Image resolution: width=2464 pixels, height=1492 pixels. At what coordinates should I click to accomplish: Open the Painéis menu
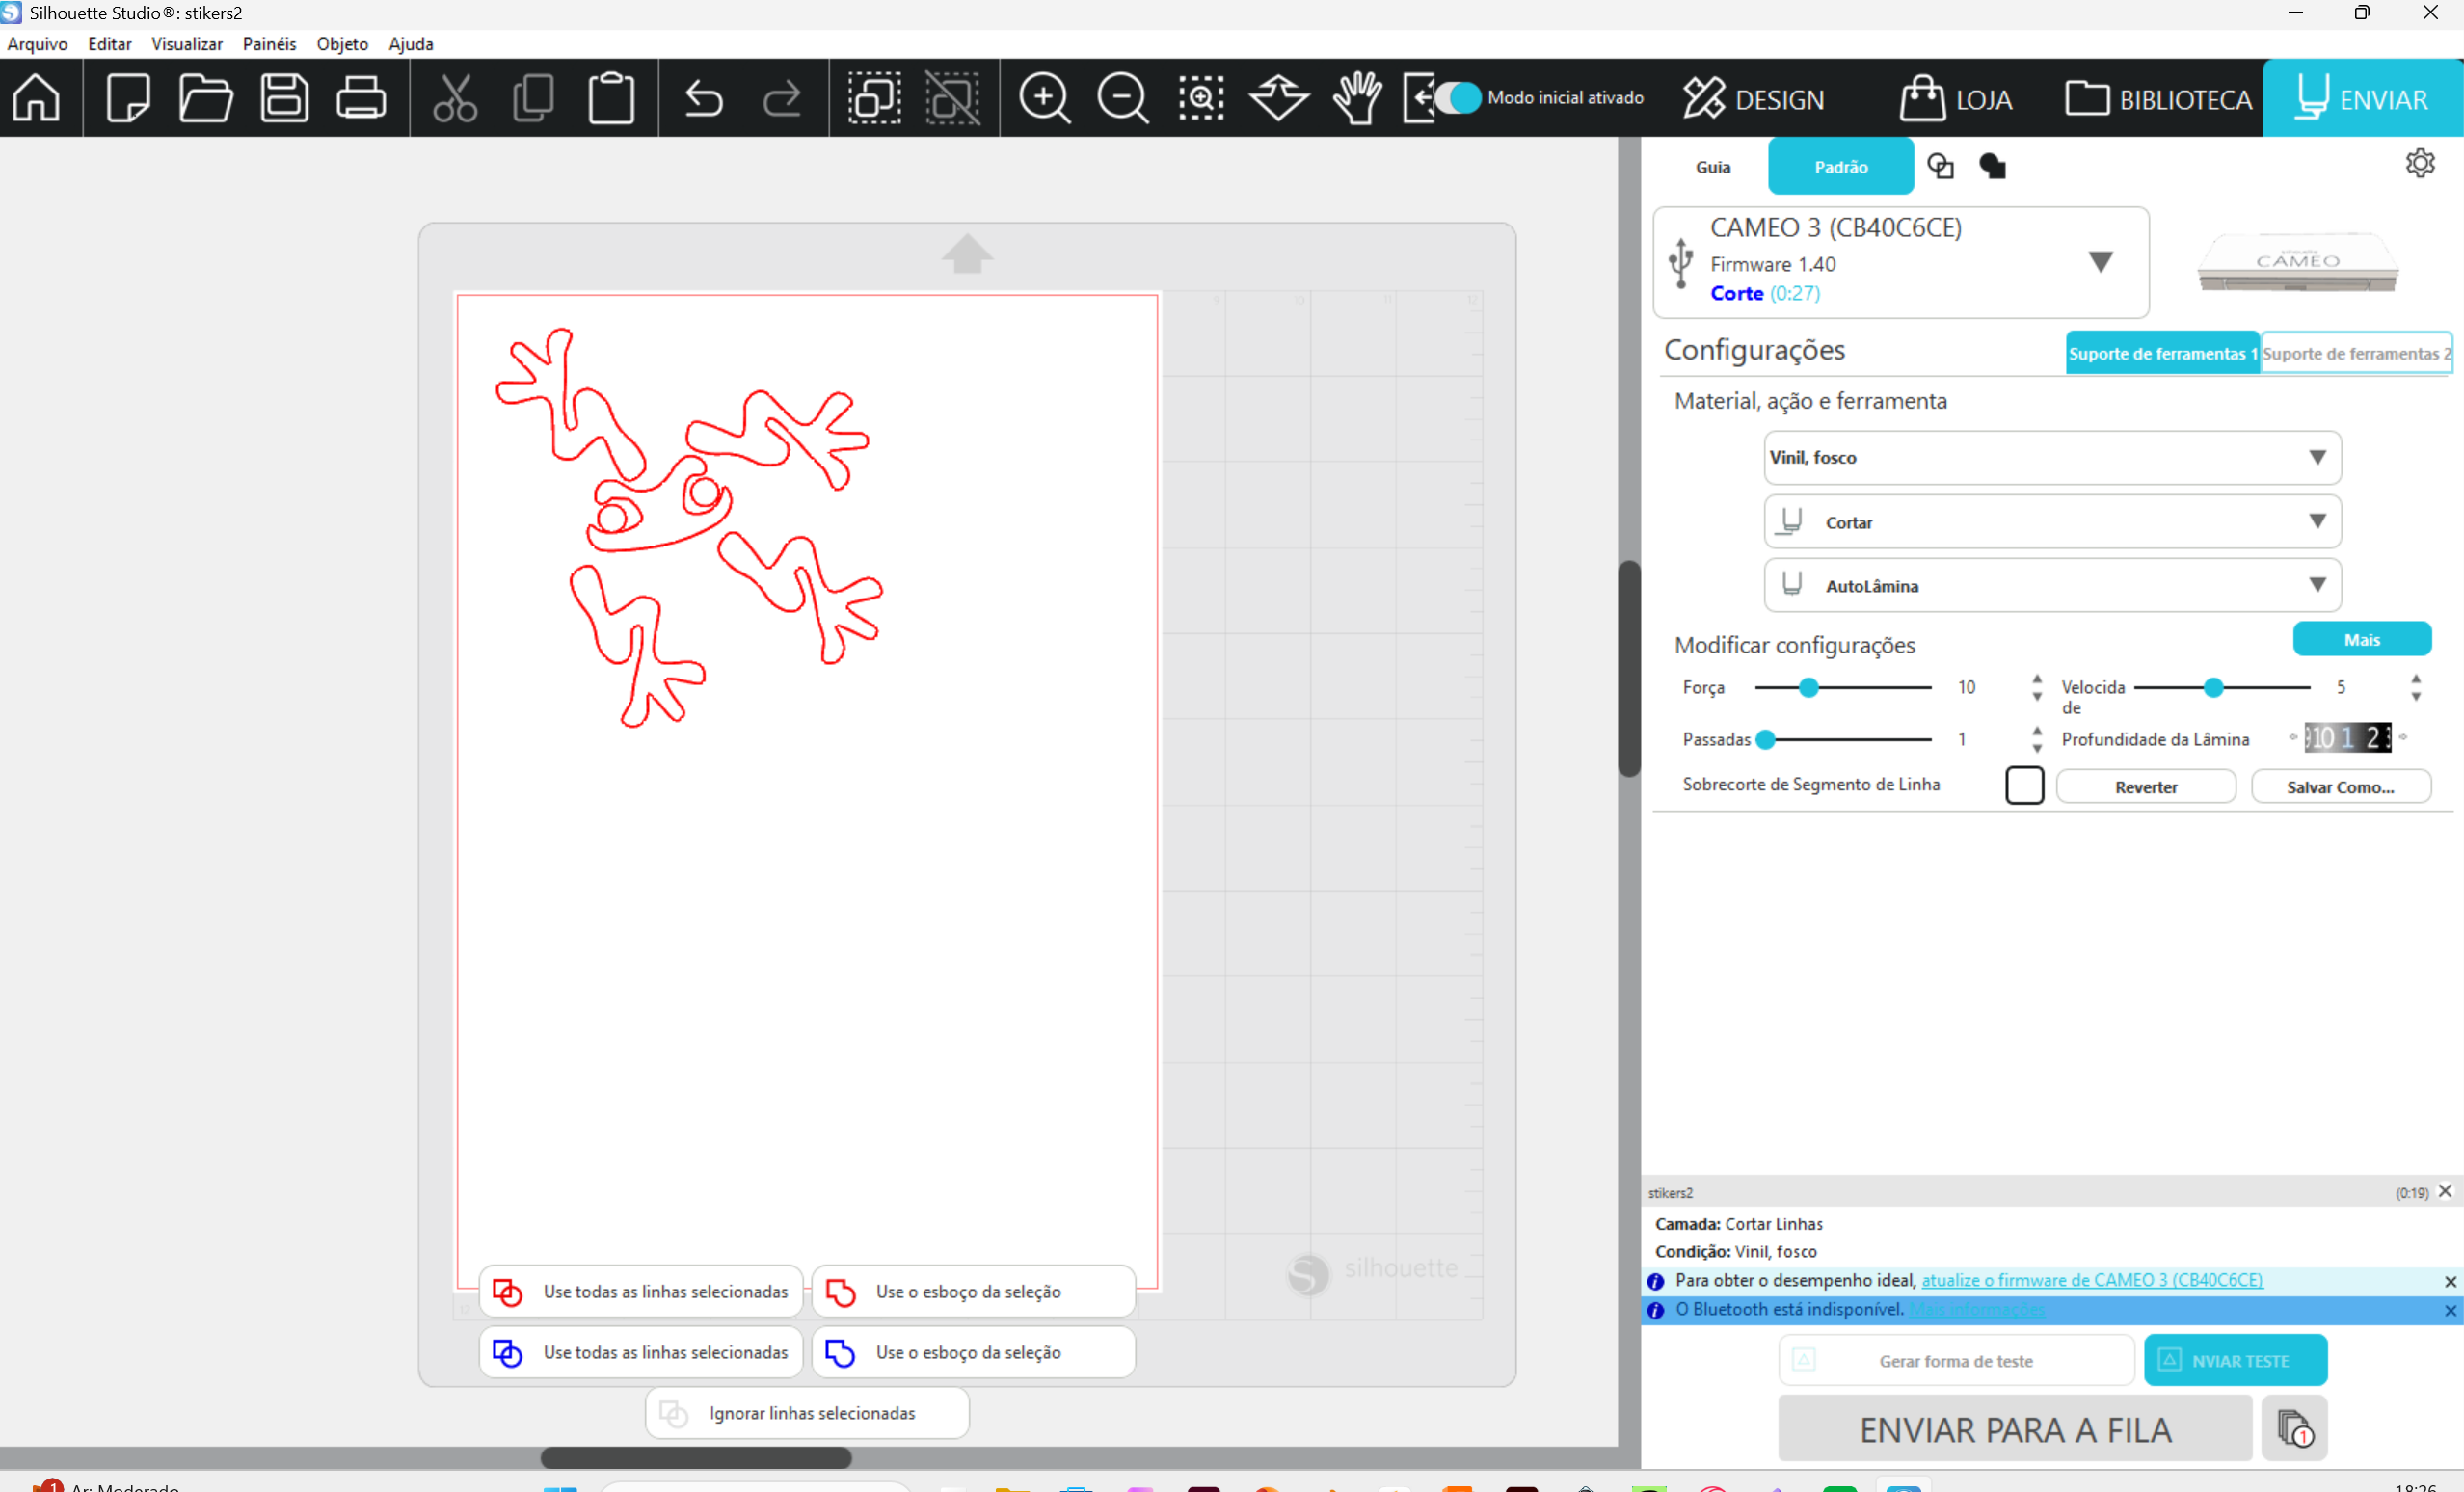269,44
